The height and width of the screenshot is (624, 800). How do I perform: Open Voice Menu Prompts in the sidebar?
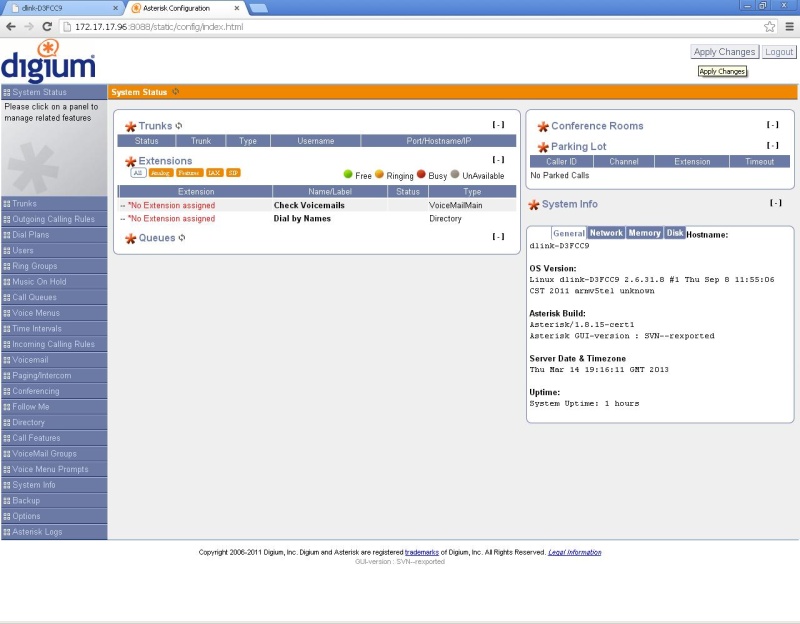tap(54, 469)
